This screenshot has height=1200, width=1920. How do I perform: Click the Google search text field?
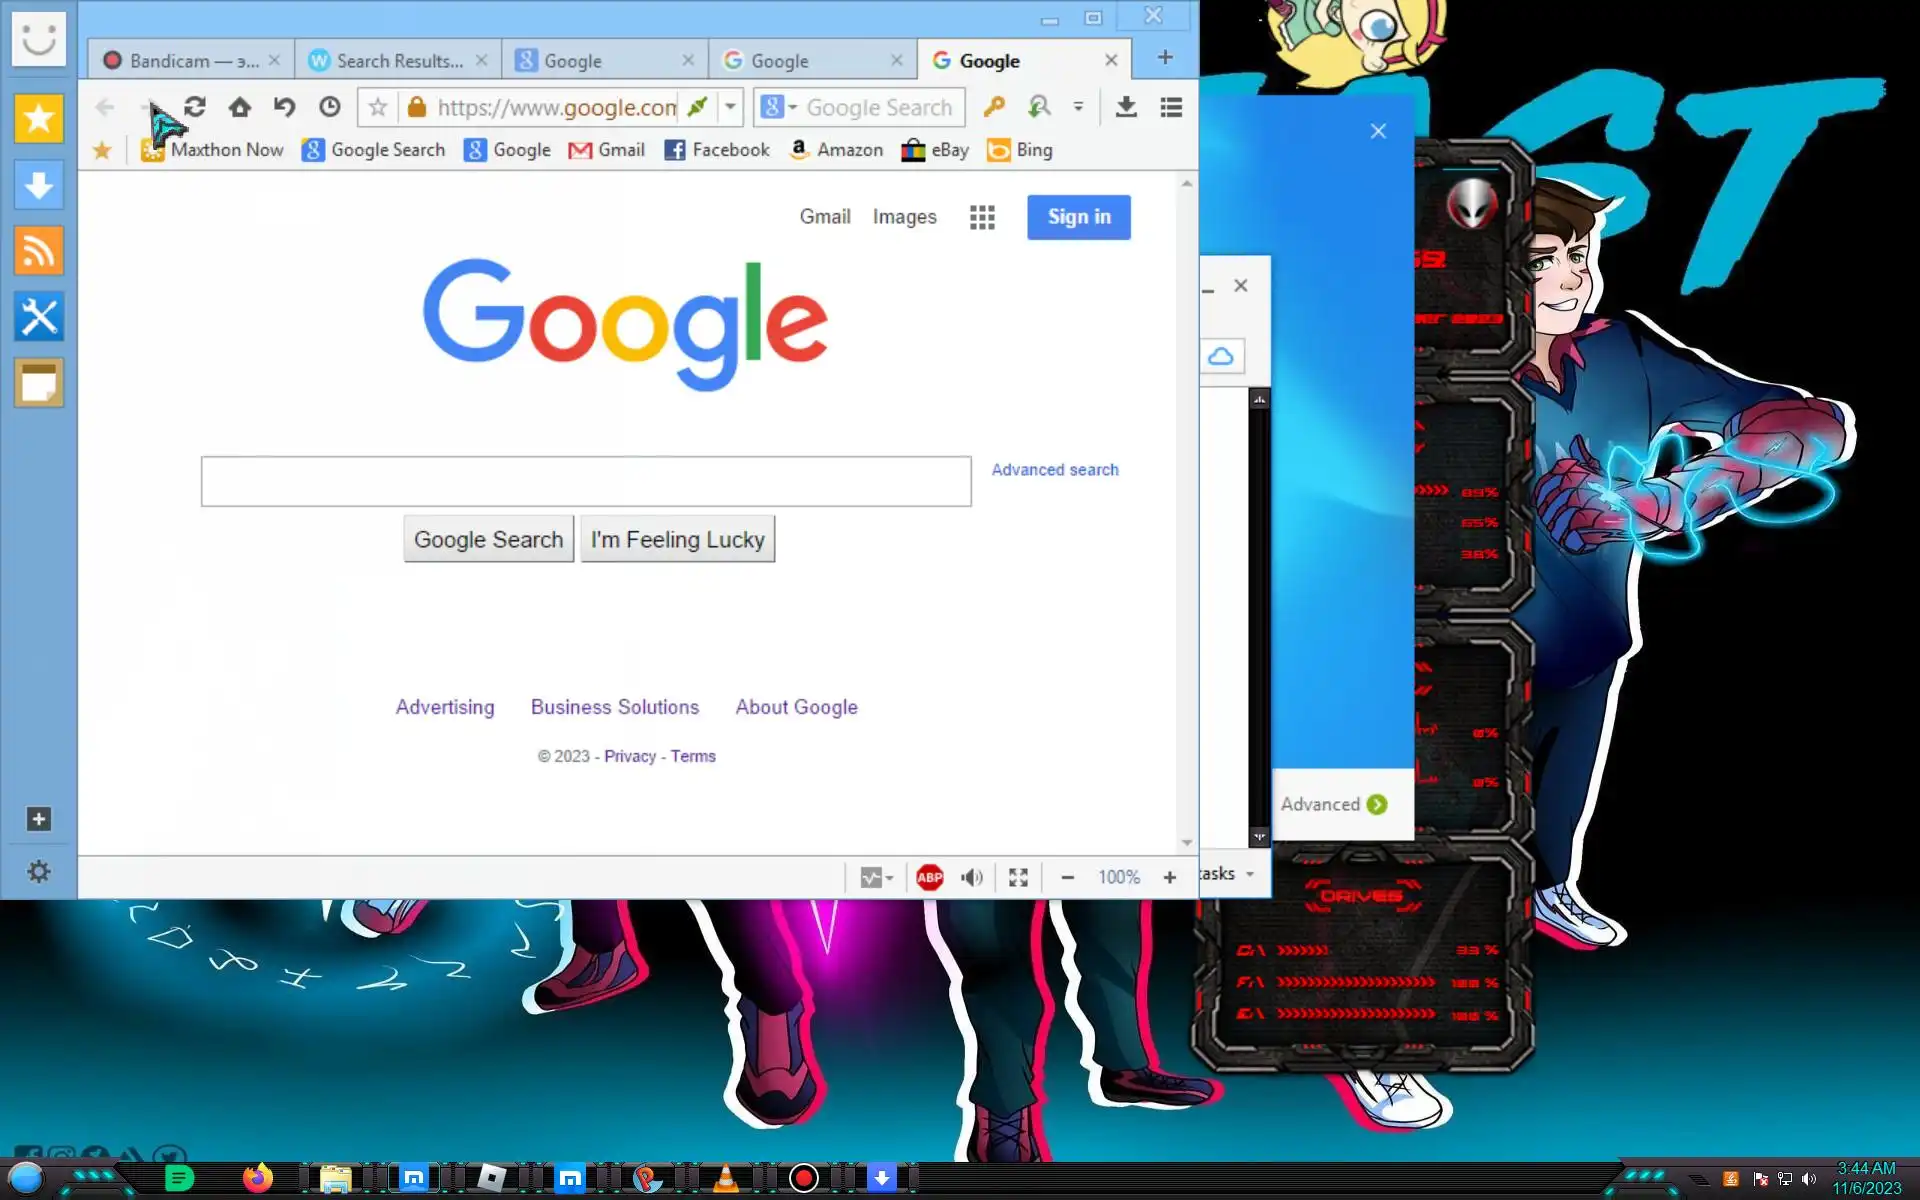[585, 481]
